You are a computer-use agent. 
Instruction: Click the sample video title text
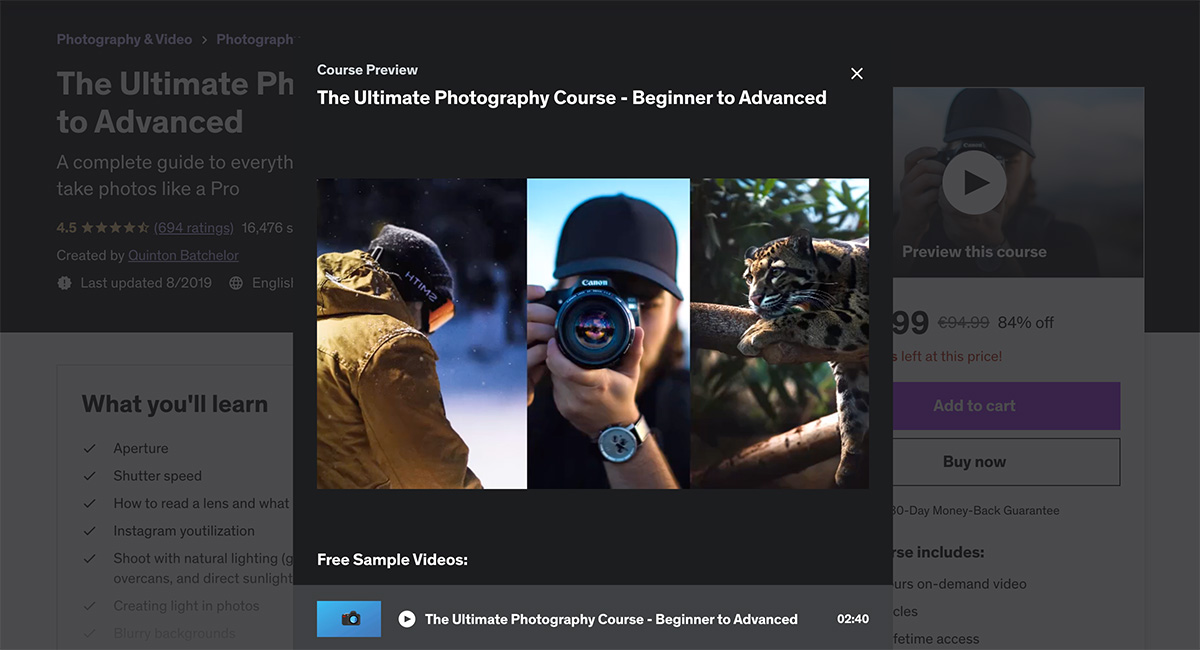click(x=611, y=619)
